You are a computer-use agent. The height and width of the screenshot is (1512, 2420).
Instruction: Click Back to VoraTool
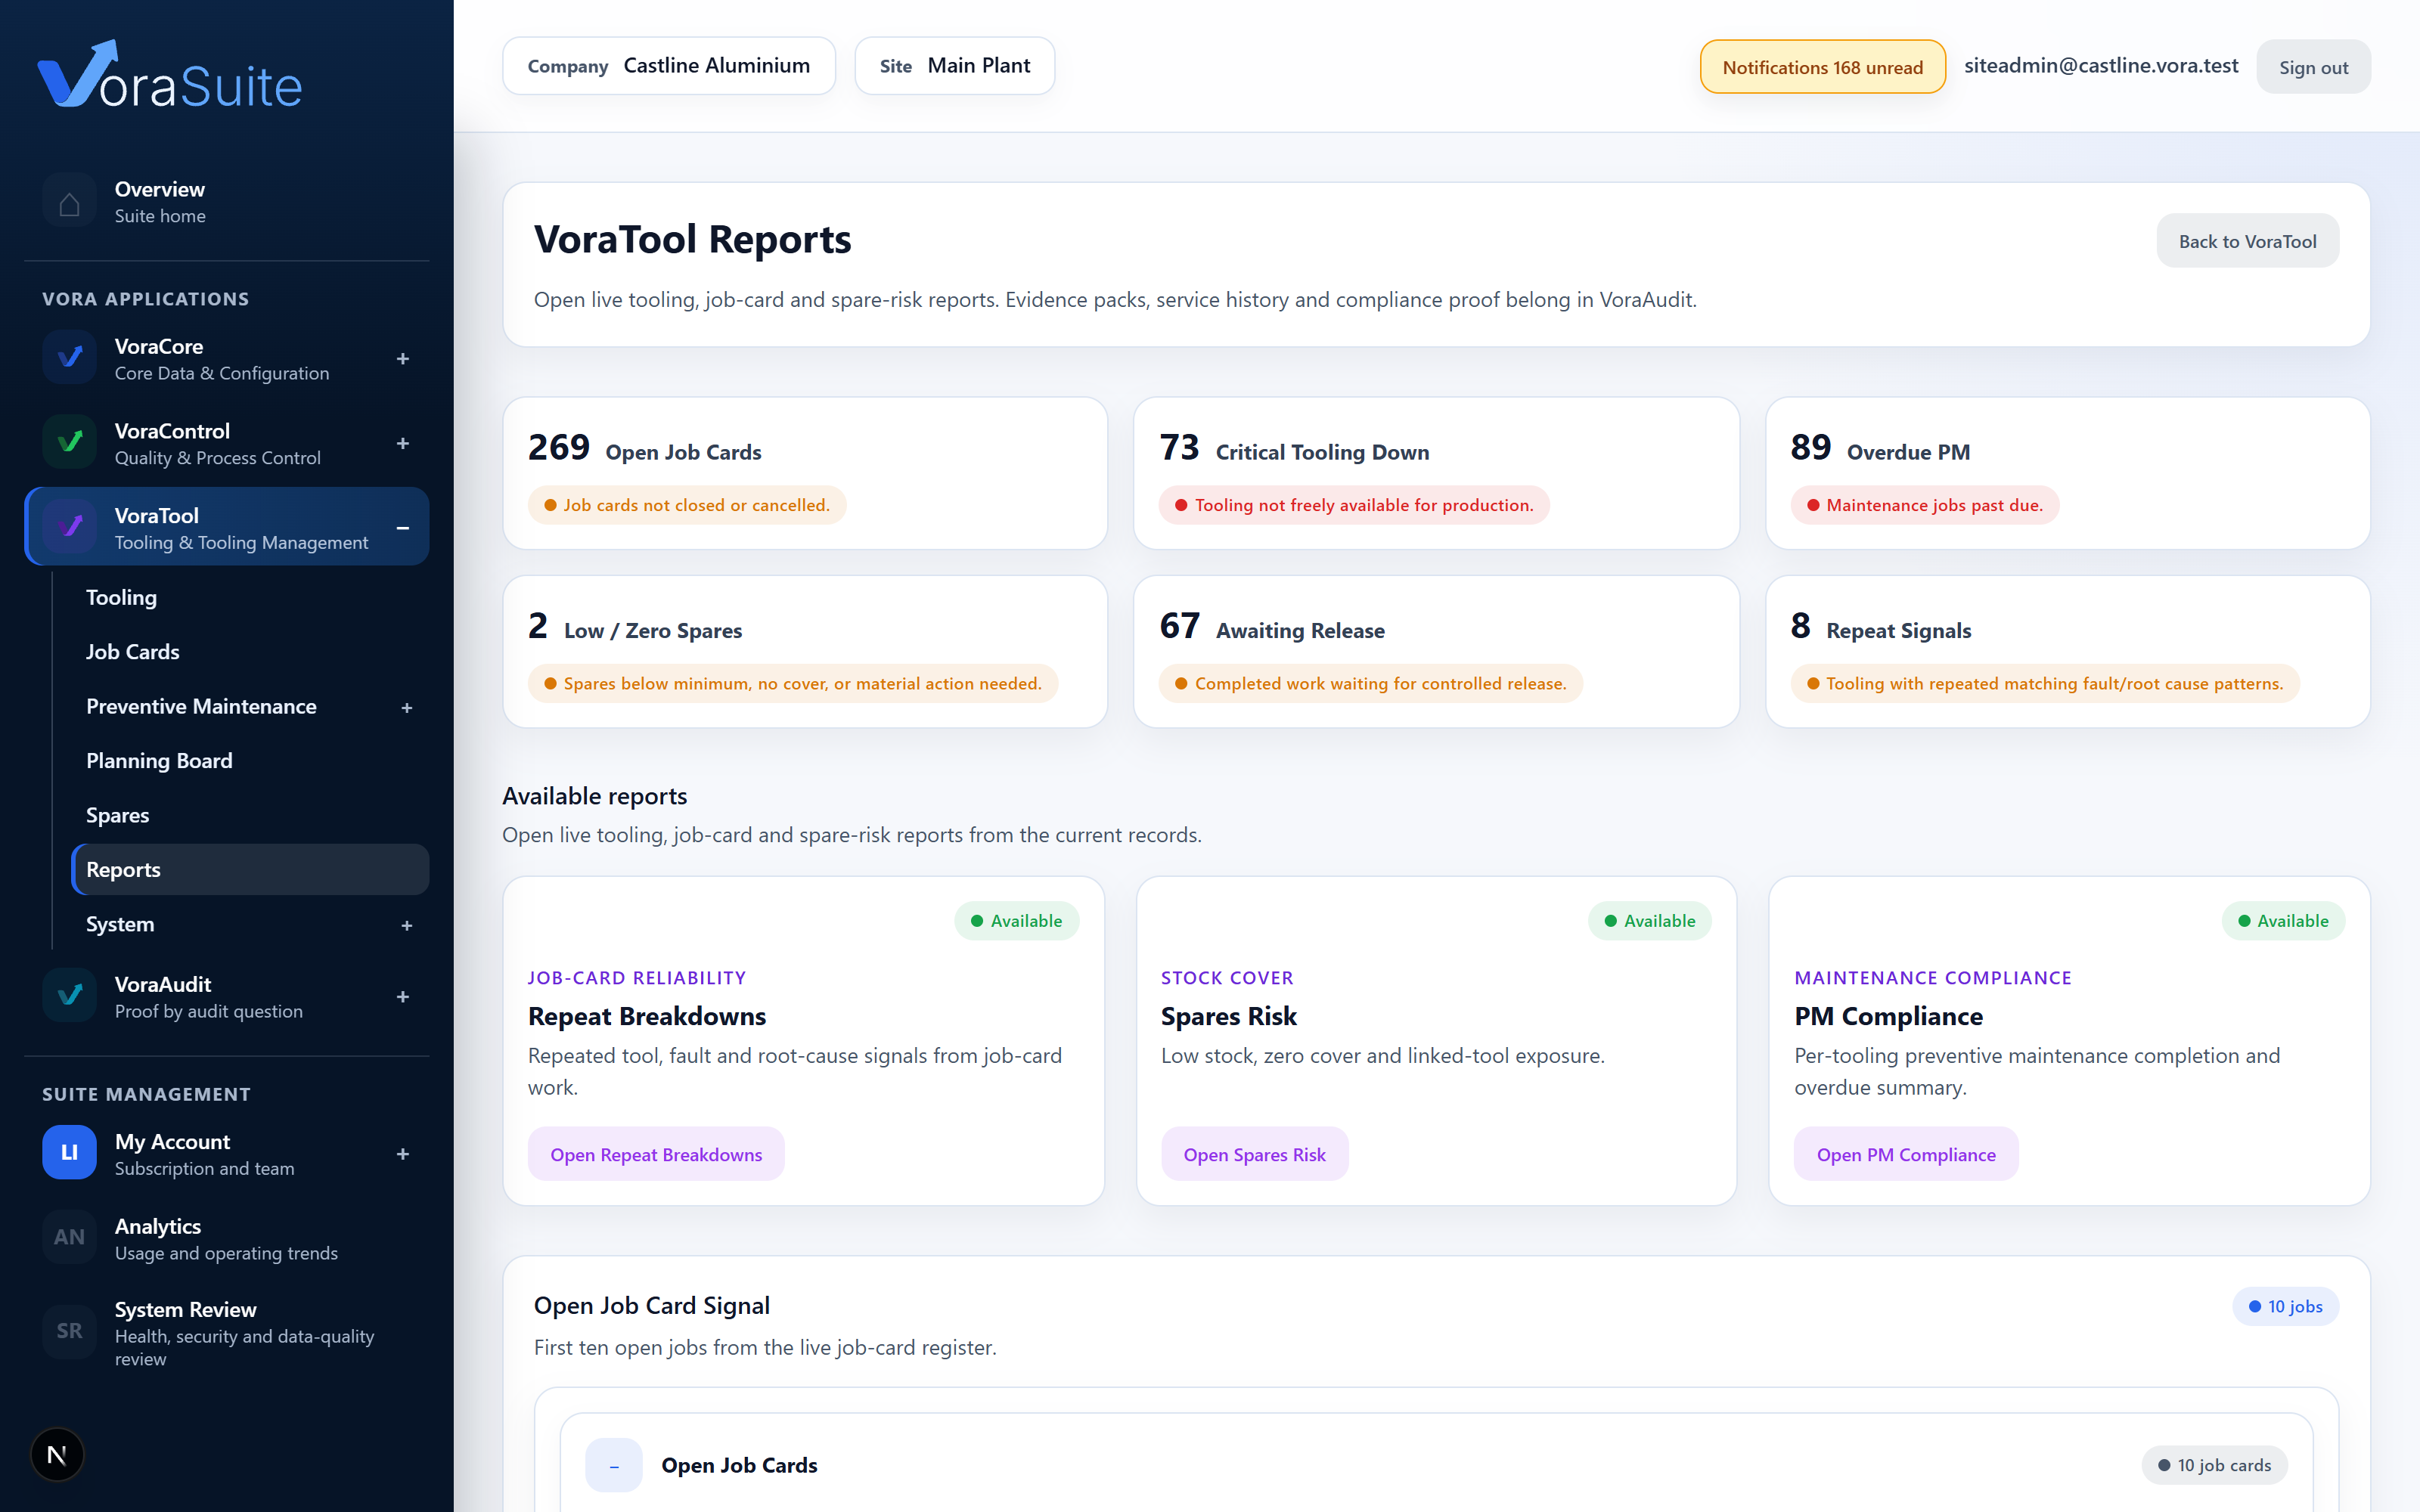pos(2247,241)
